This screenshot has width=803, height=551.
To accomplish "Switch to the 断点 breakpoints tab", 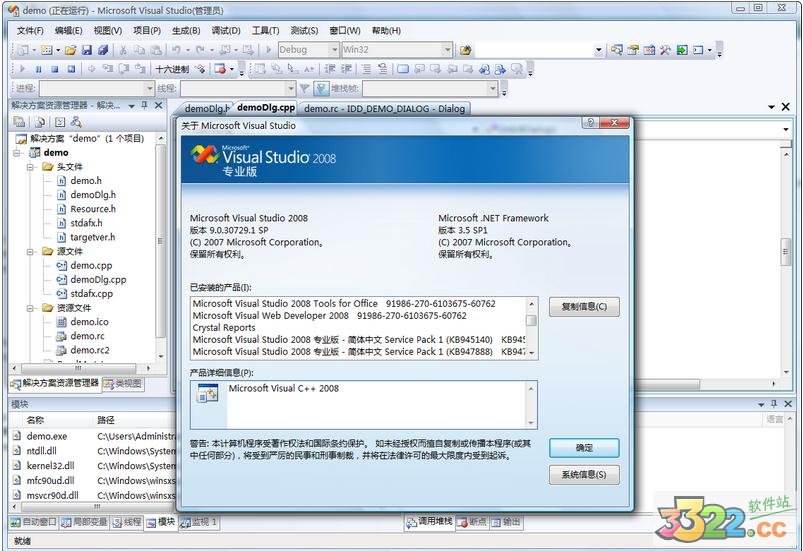I will click(472, 522).
